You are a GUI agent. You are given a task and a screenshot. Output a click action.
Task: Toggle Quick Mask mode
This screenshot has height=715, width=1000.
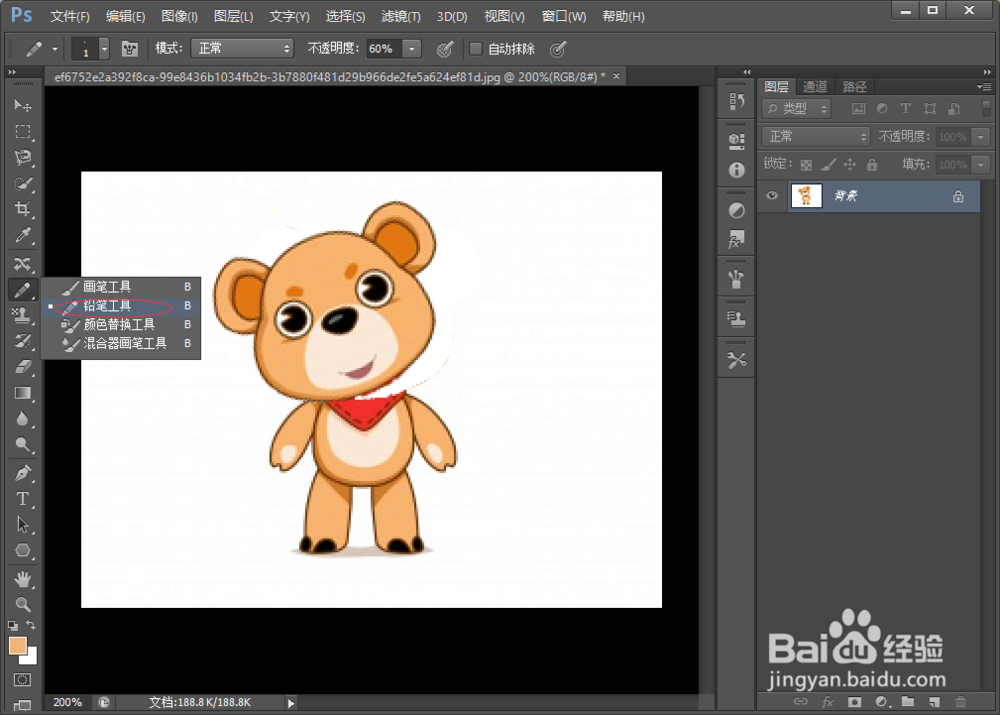pyautogui.click(x=22, y=680)
